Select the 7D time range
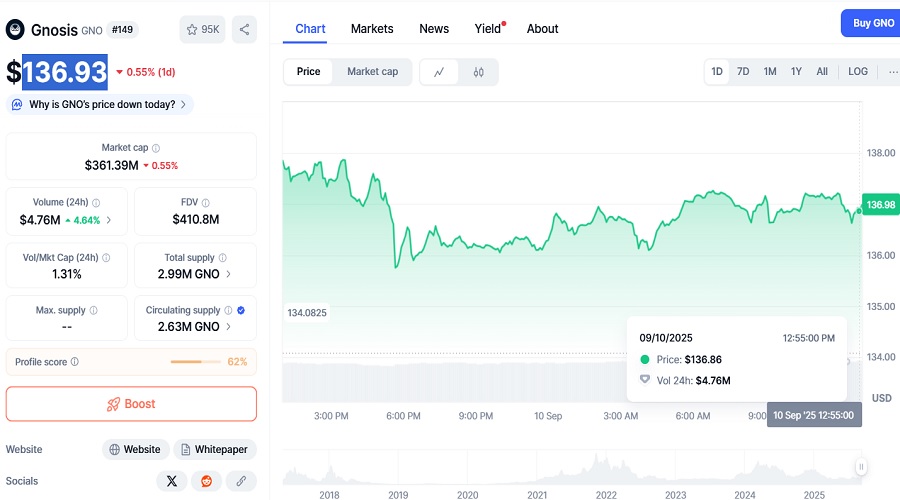The image size is (900, 500). [743, 72]
